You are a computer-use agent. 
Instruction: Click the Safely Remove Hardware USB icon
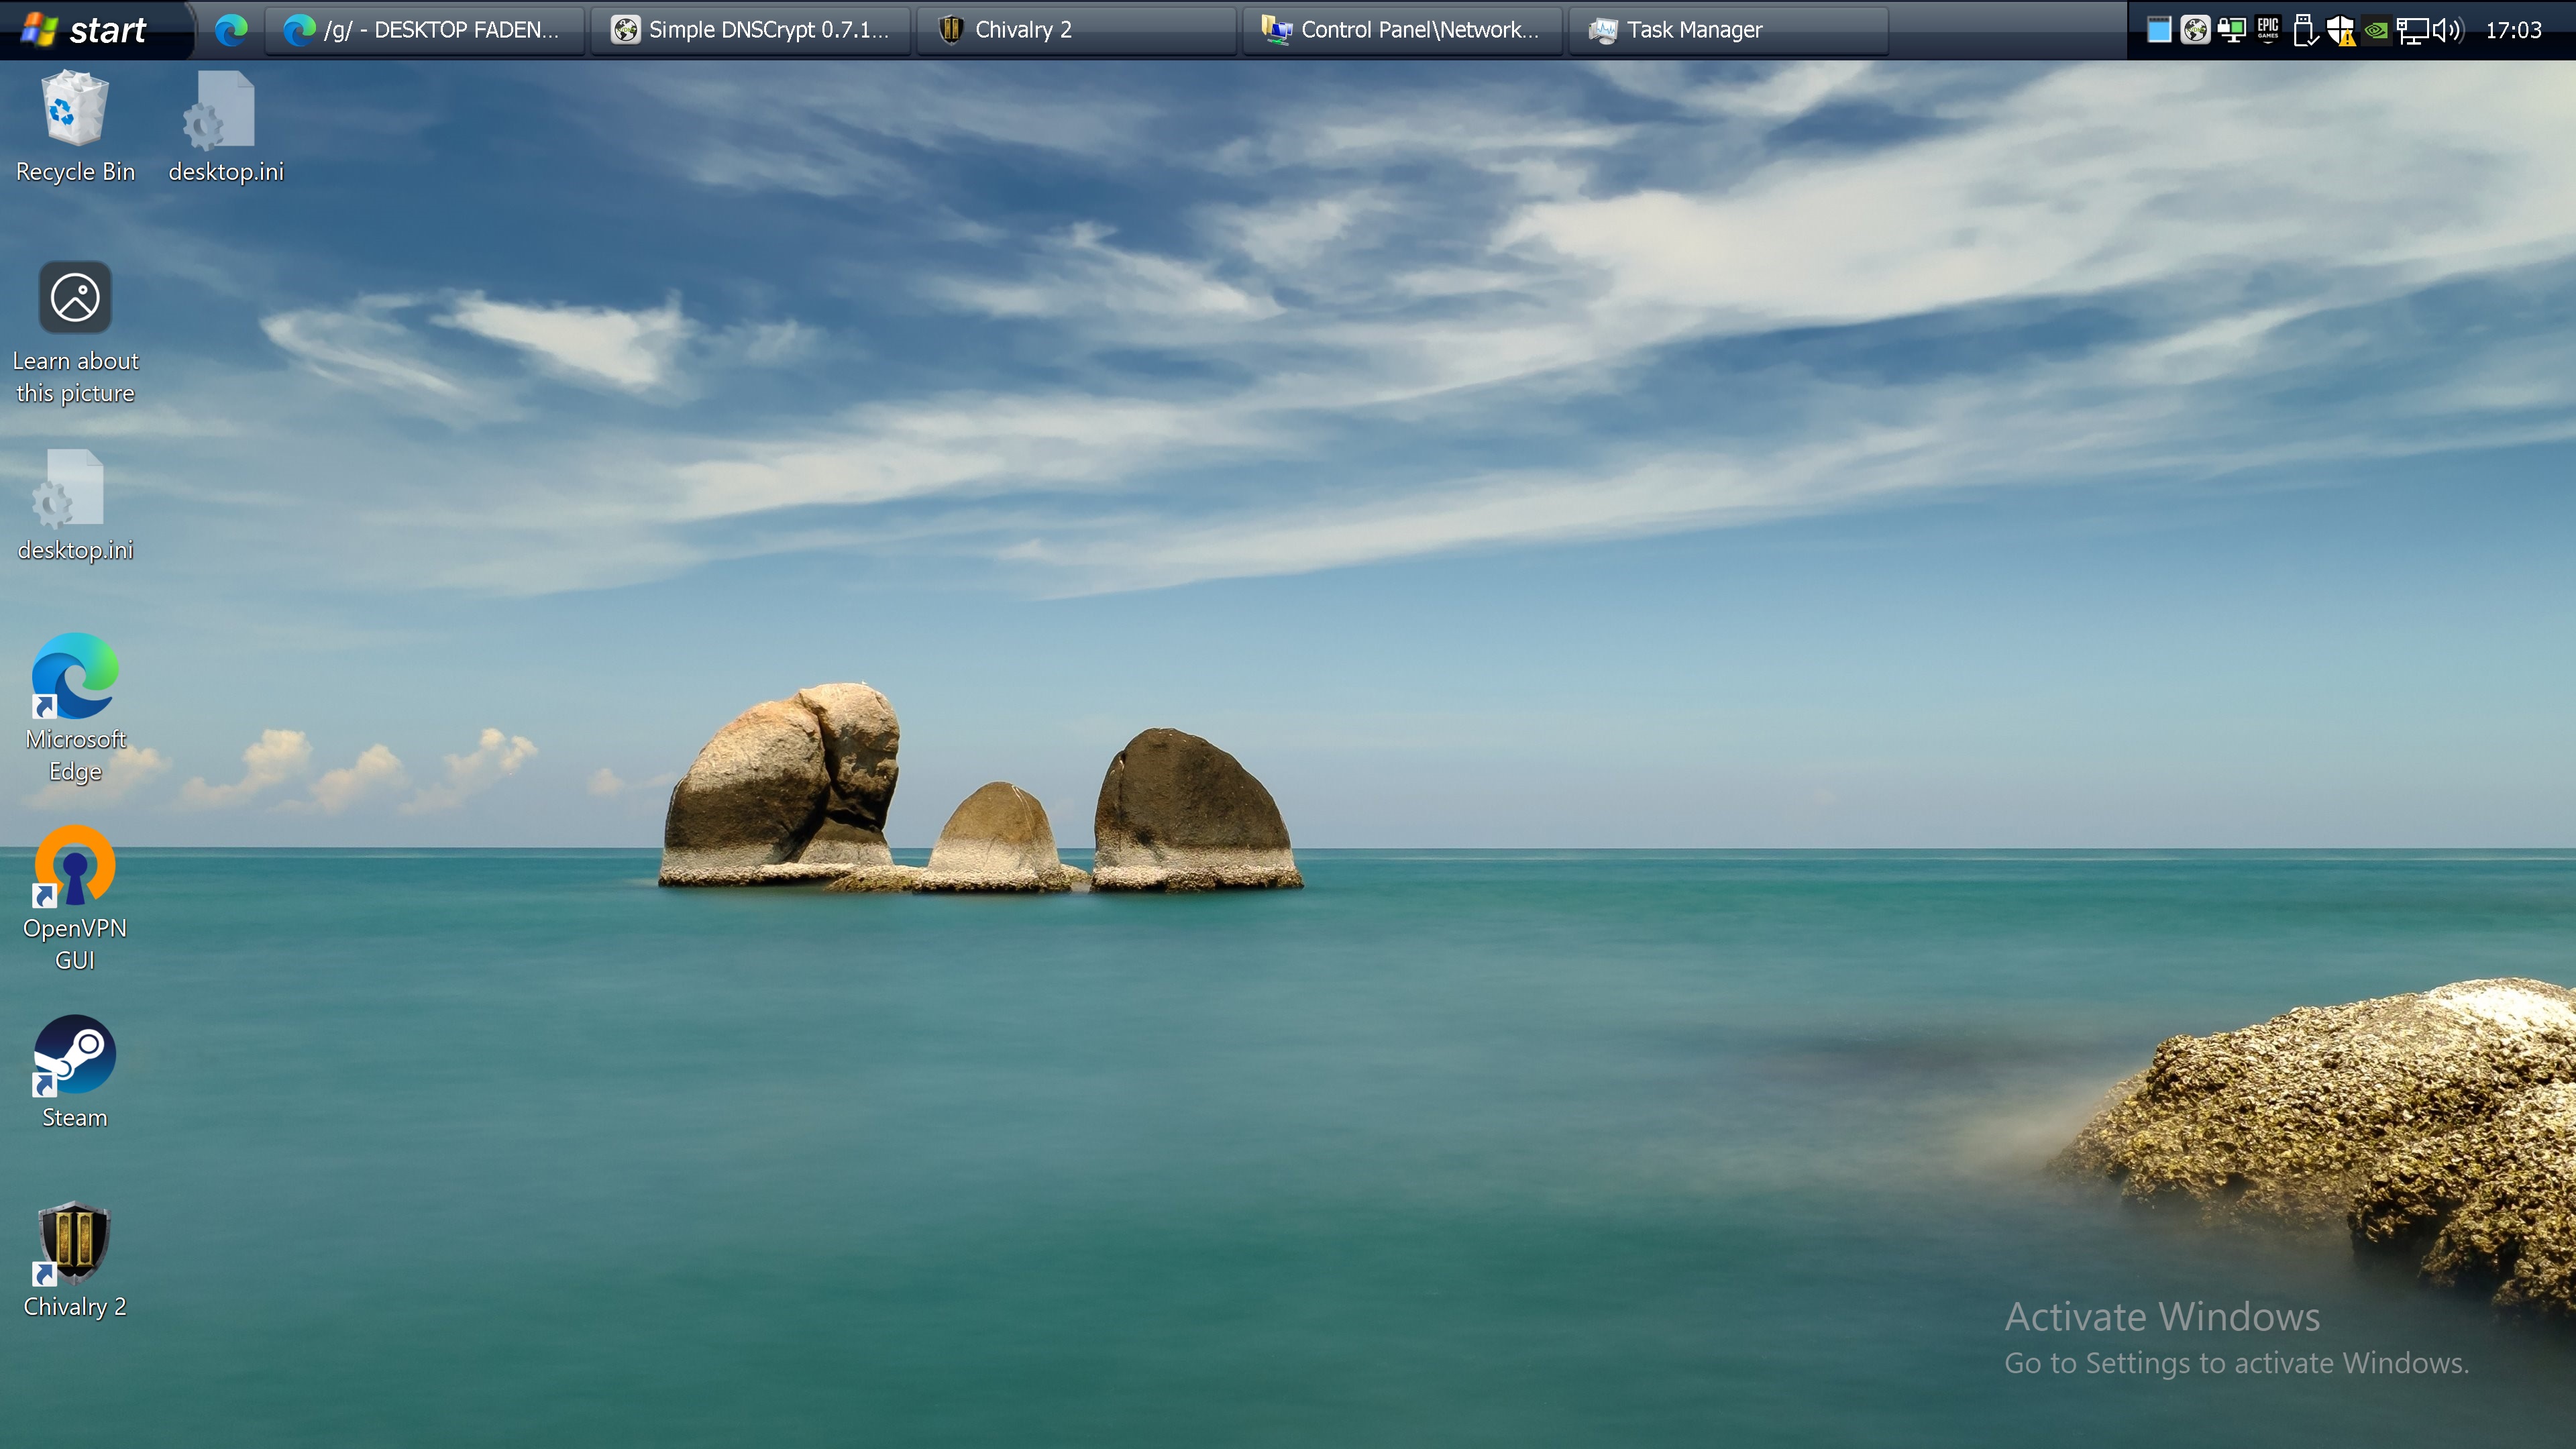click(2304, 30)
